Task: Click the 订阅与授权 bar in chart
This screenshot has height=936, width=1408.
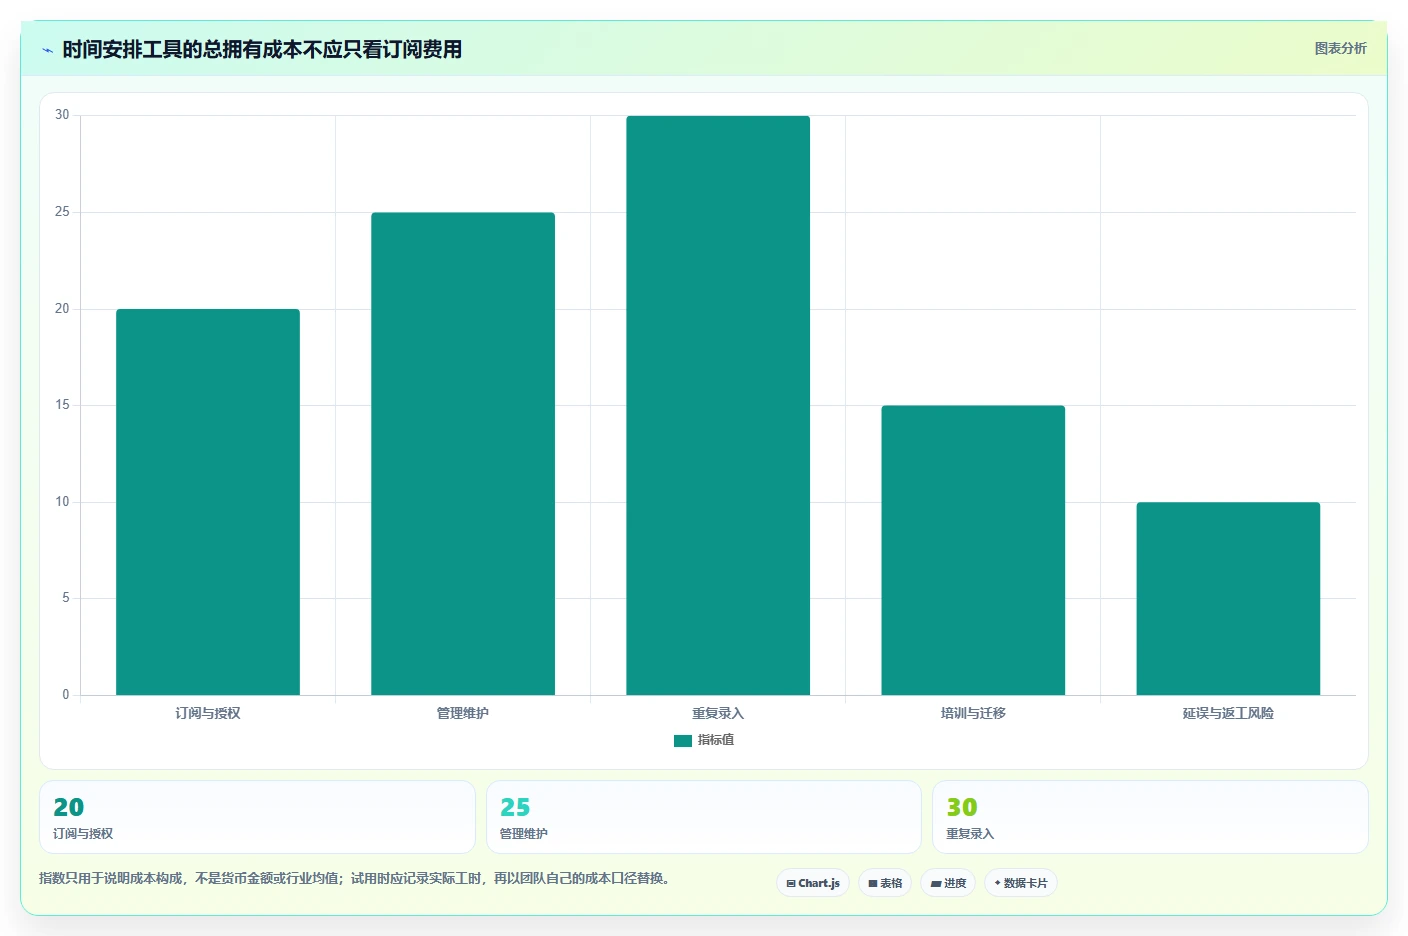Action: 208,502
